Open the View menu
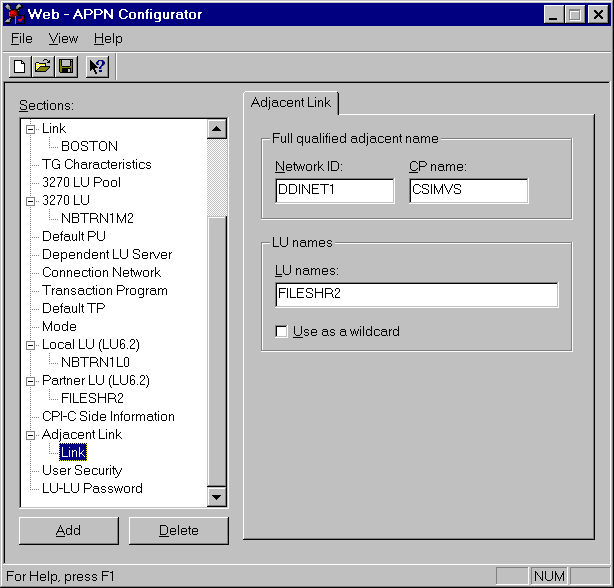 pos(63,39)
